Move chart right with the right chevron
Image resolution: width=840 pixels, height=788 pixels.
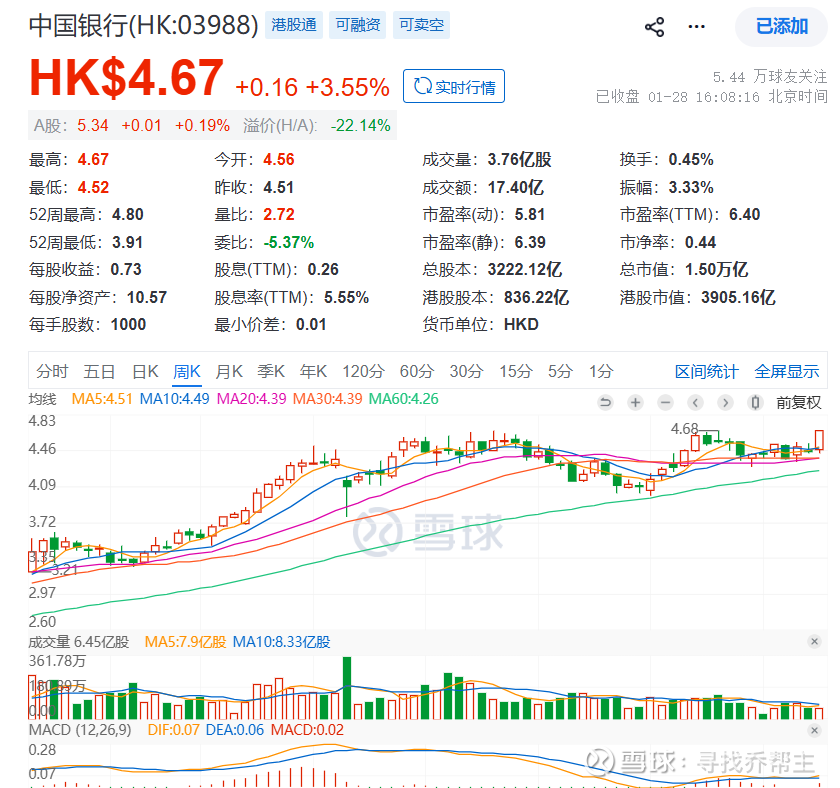tap(725, 402)
